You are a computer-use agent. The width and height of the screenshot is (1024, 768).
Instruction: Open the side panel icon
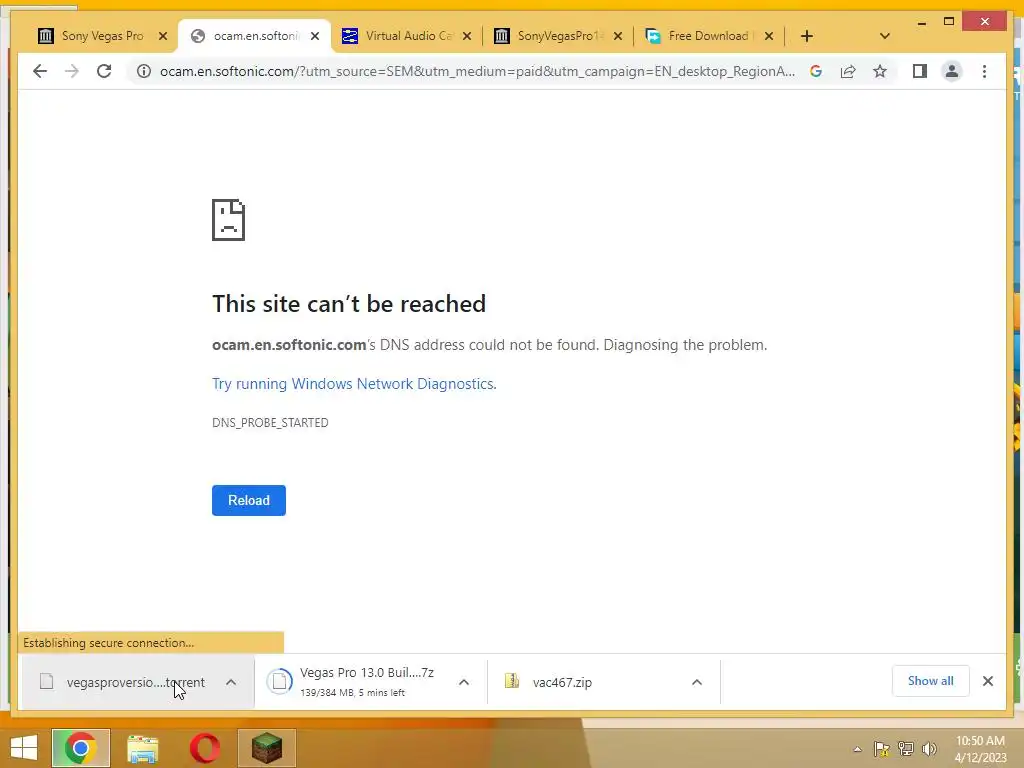(920, 71)
